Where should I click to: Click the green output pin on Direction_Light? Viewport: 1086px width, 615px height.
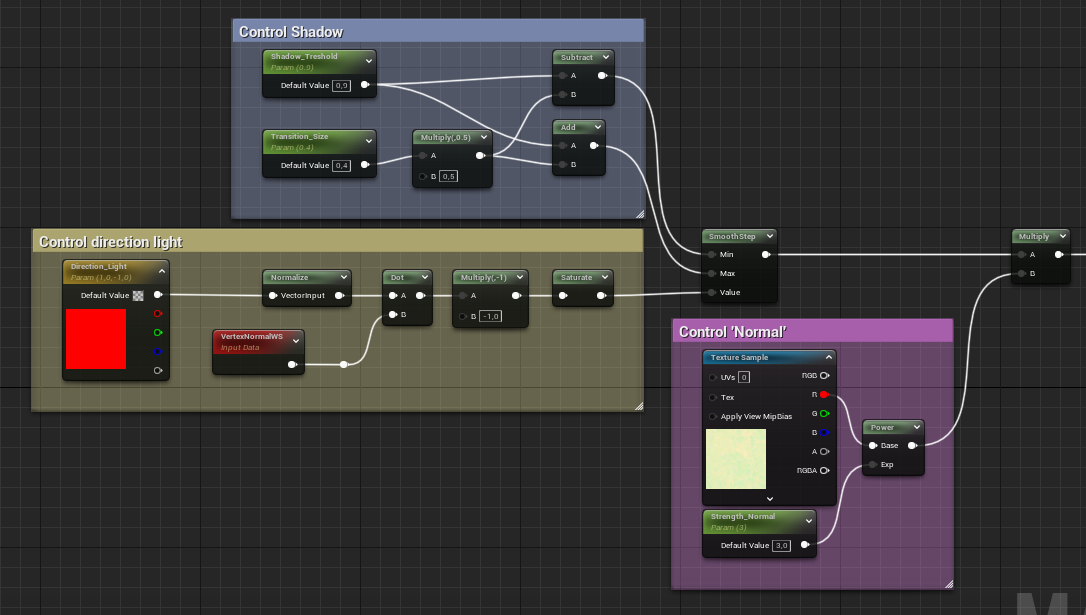(158, 333)
